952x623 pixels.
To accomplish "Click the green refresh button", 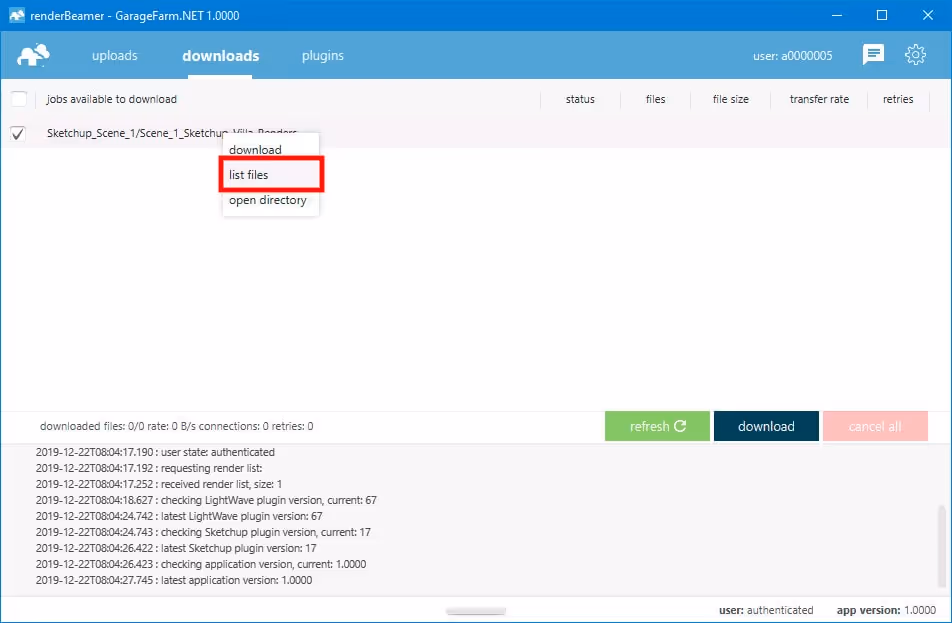I will (x=657, y=426).
